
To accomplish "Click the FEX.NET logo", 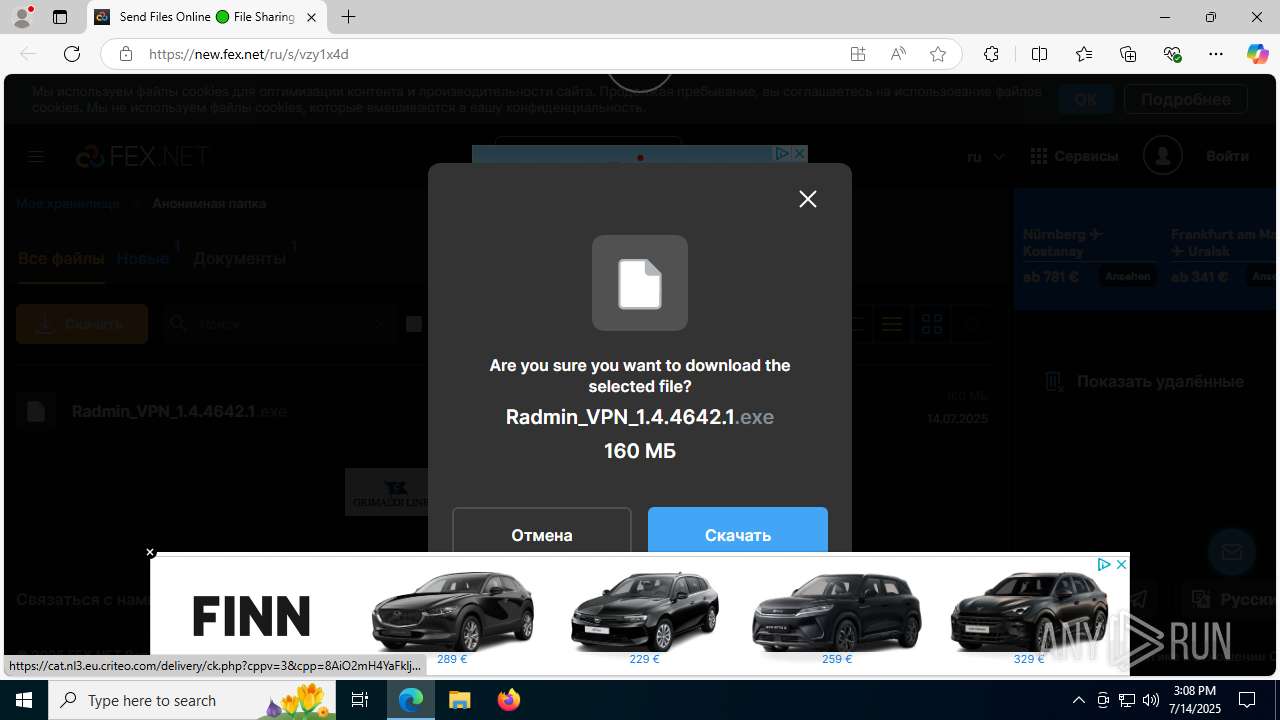I will 143,156.
